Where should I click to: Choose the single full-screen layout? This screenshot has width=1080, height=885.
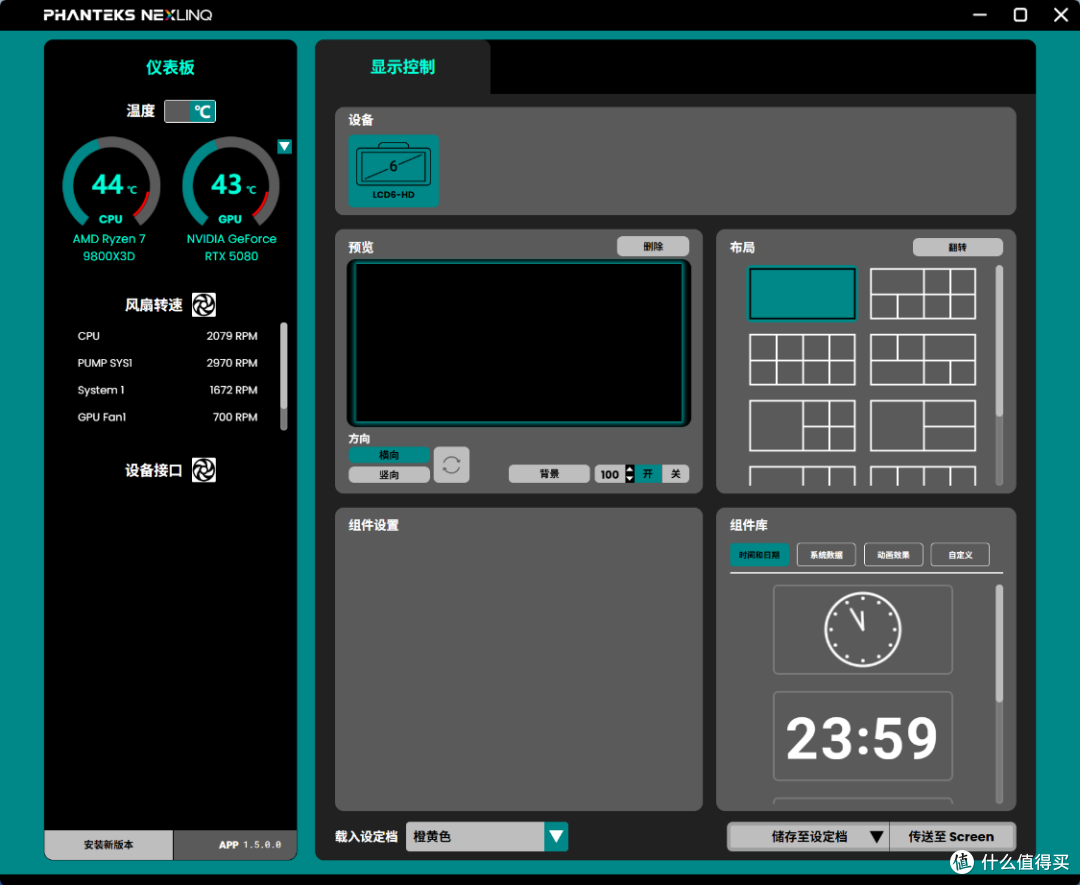click(x=802, y=294)
